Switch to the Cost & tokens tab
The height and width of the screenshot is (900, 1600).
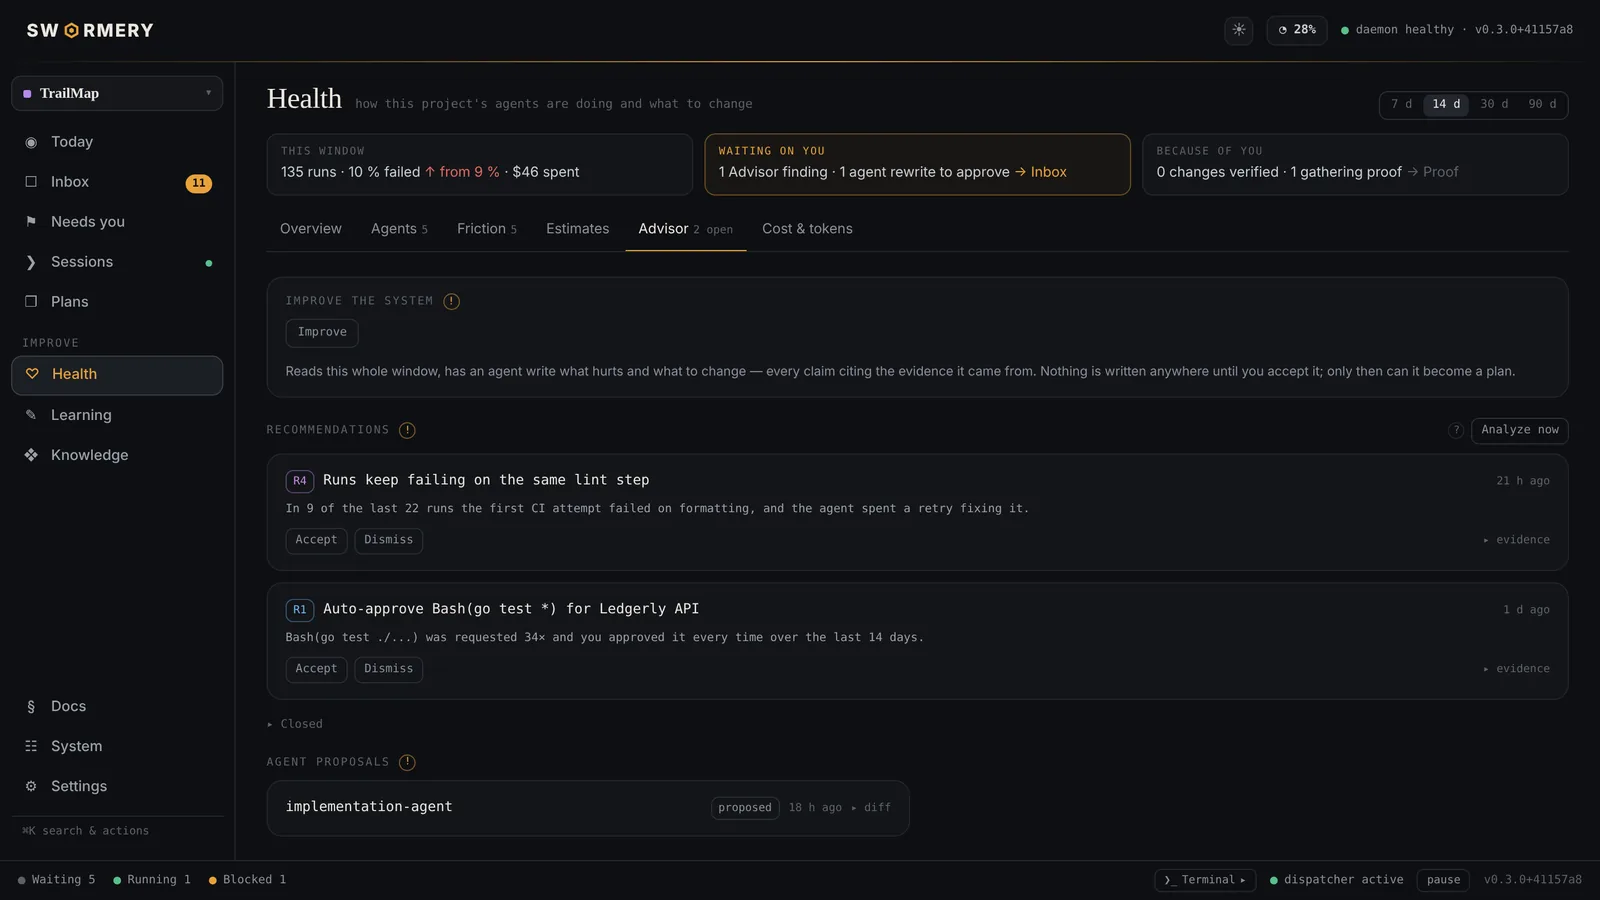coord(807,229)
